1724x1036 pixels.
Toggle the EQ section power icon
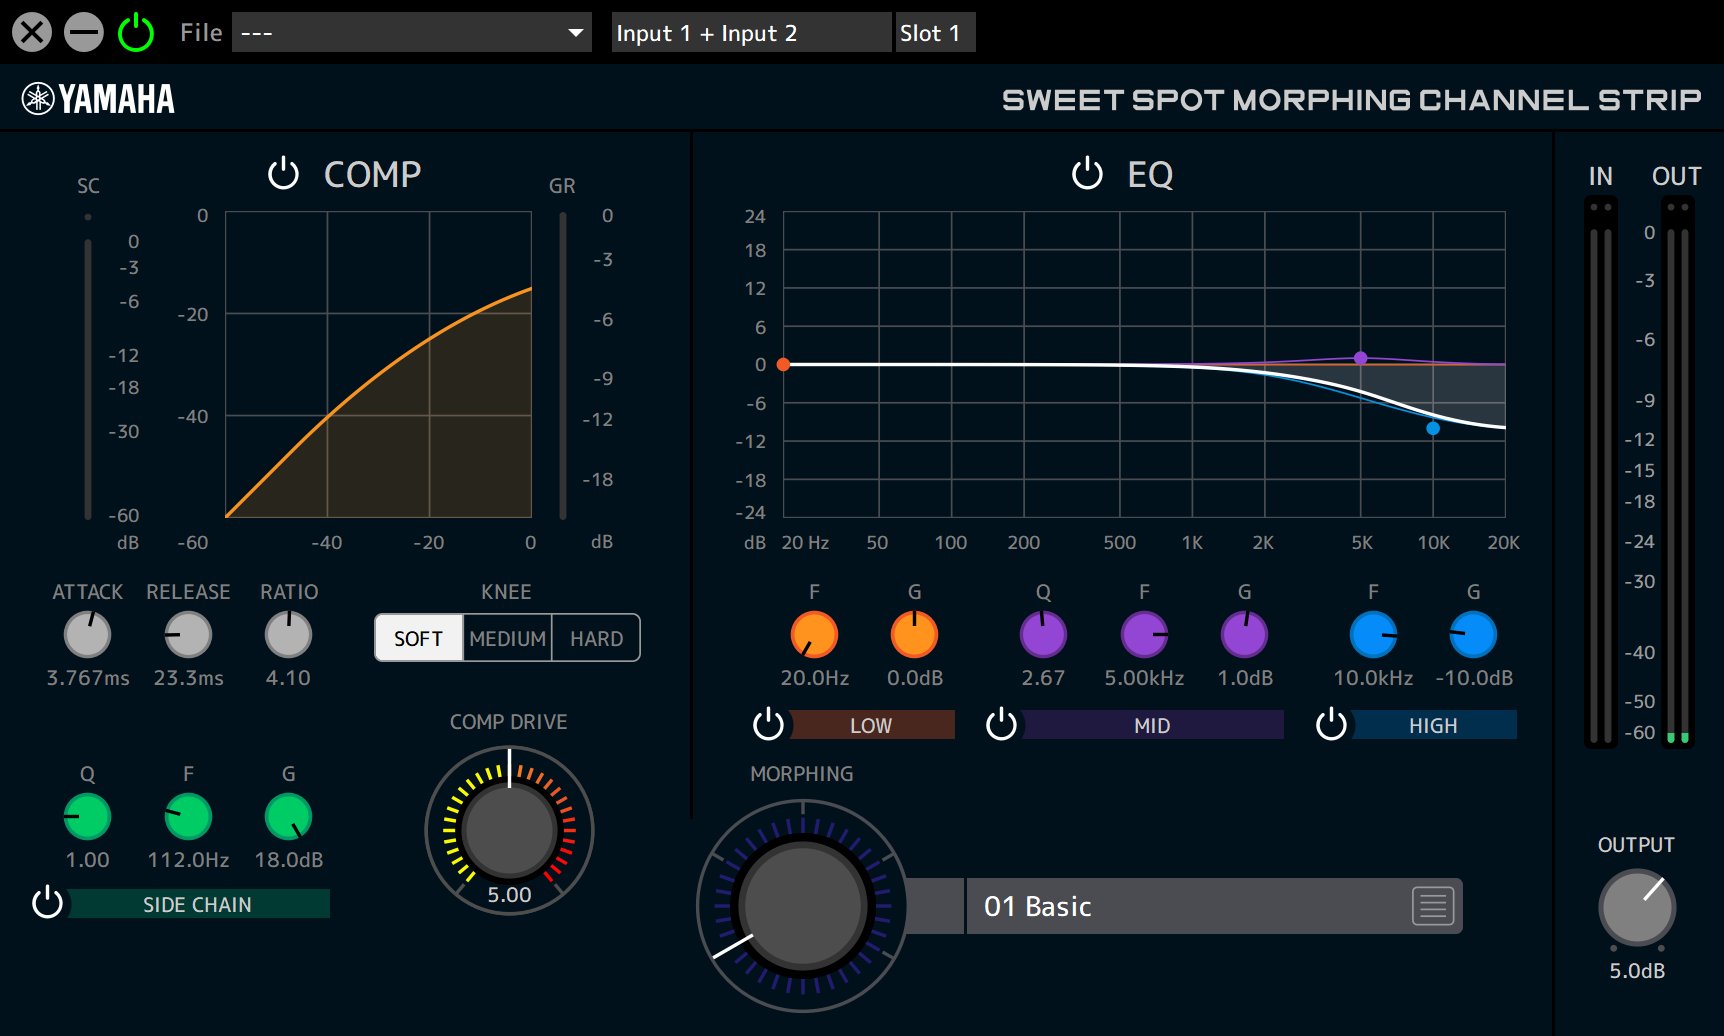click(x=1087, y=174)
